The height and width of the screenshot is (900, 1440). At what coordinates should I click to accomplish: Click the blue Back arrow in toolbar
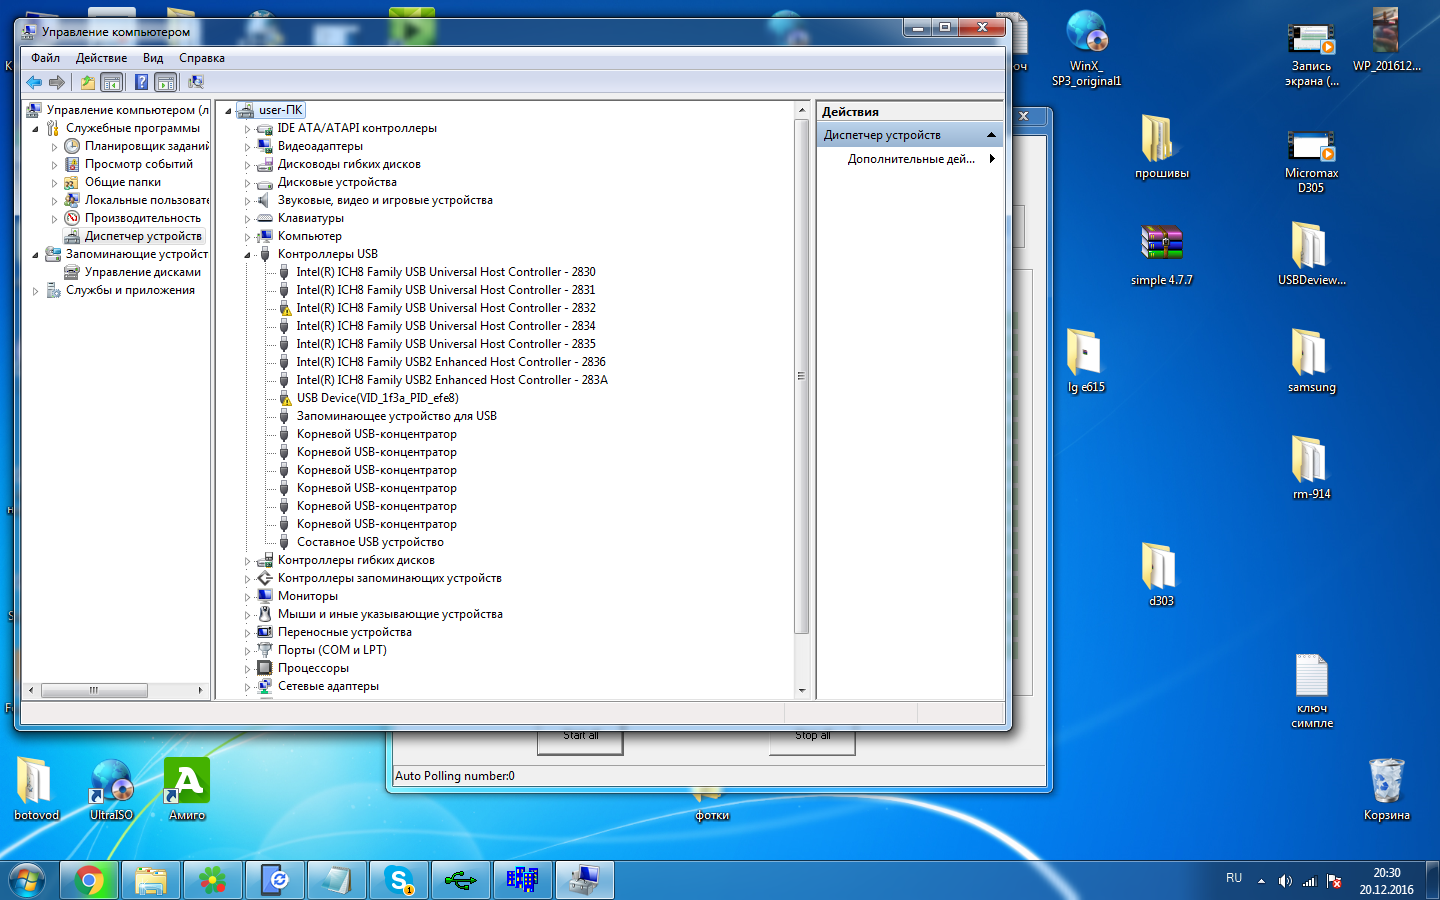[x=34, y=82]
